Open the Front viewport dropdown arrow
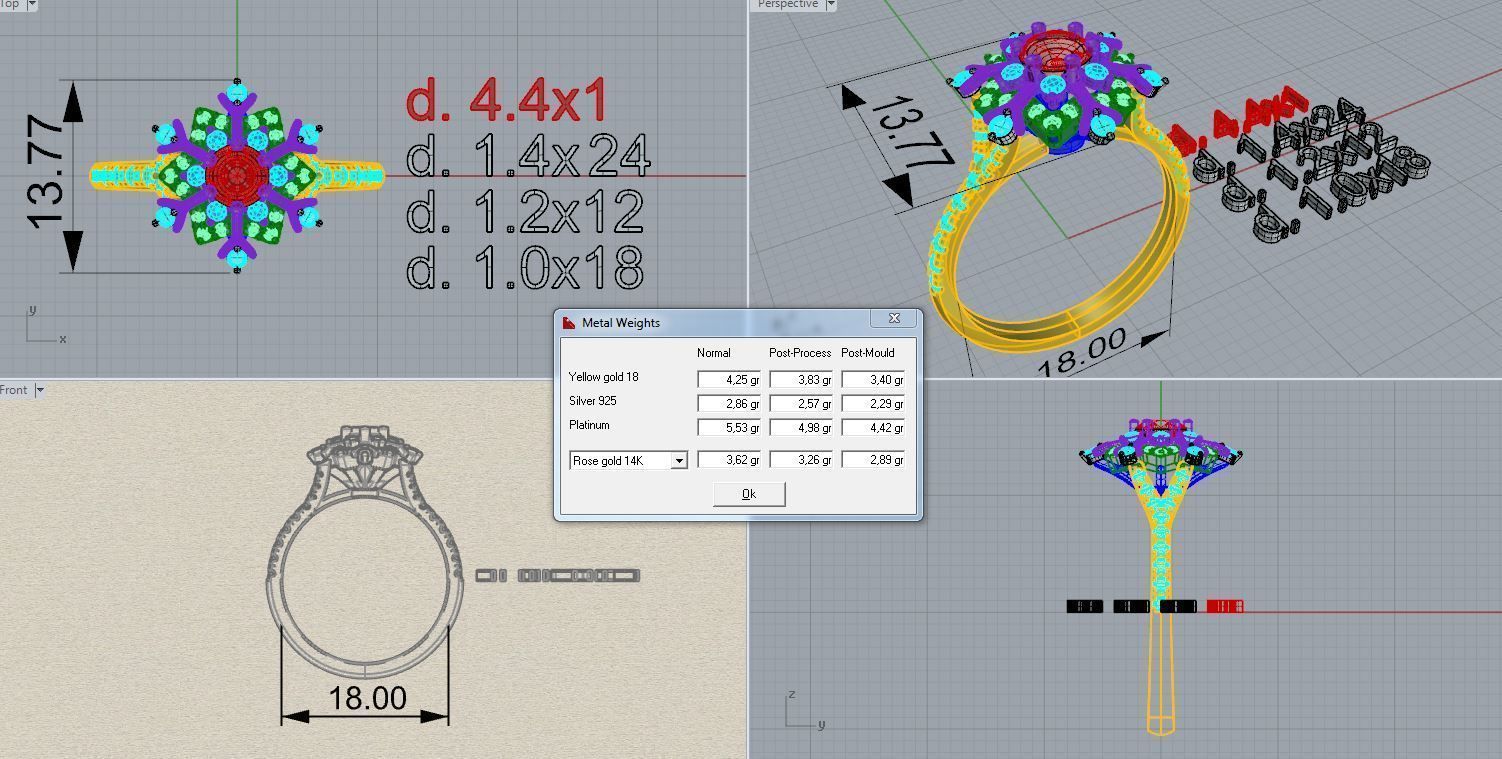This screenshot has height=759, width=1502. [40, 390]
